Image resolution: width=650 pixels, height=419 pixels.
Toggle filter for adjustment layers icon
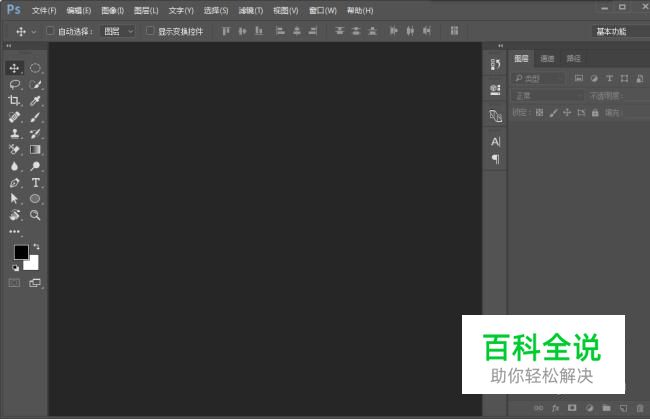point(594,78)
